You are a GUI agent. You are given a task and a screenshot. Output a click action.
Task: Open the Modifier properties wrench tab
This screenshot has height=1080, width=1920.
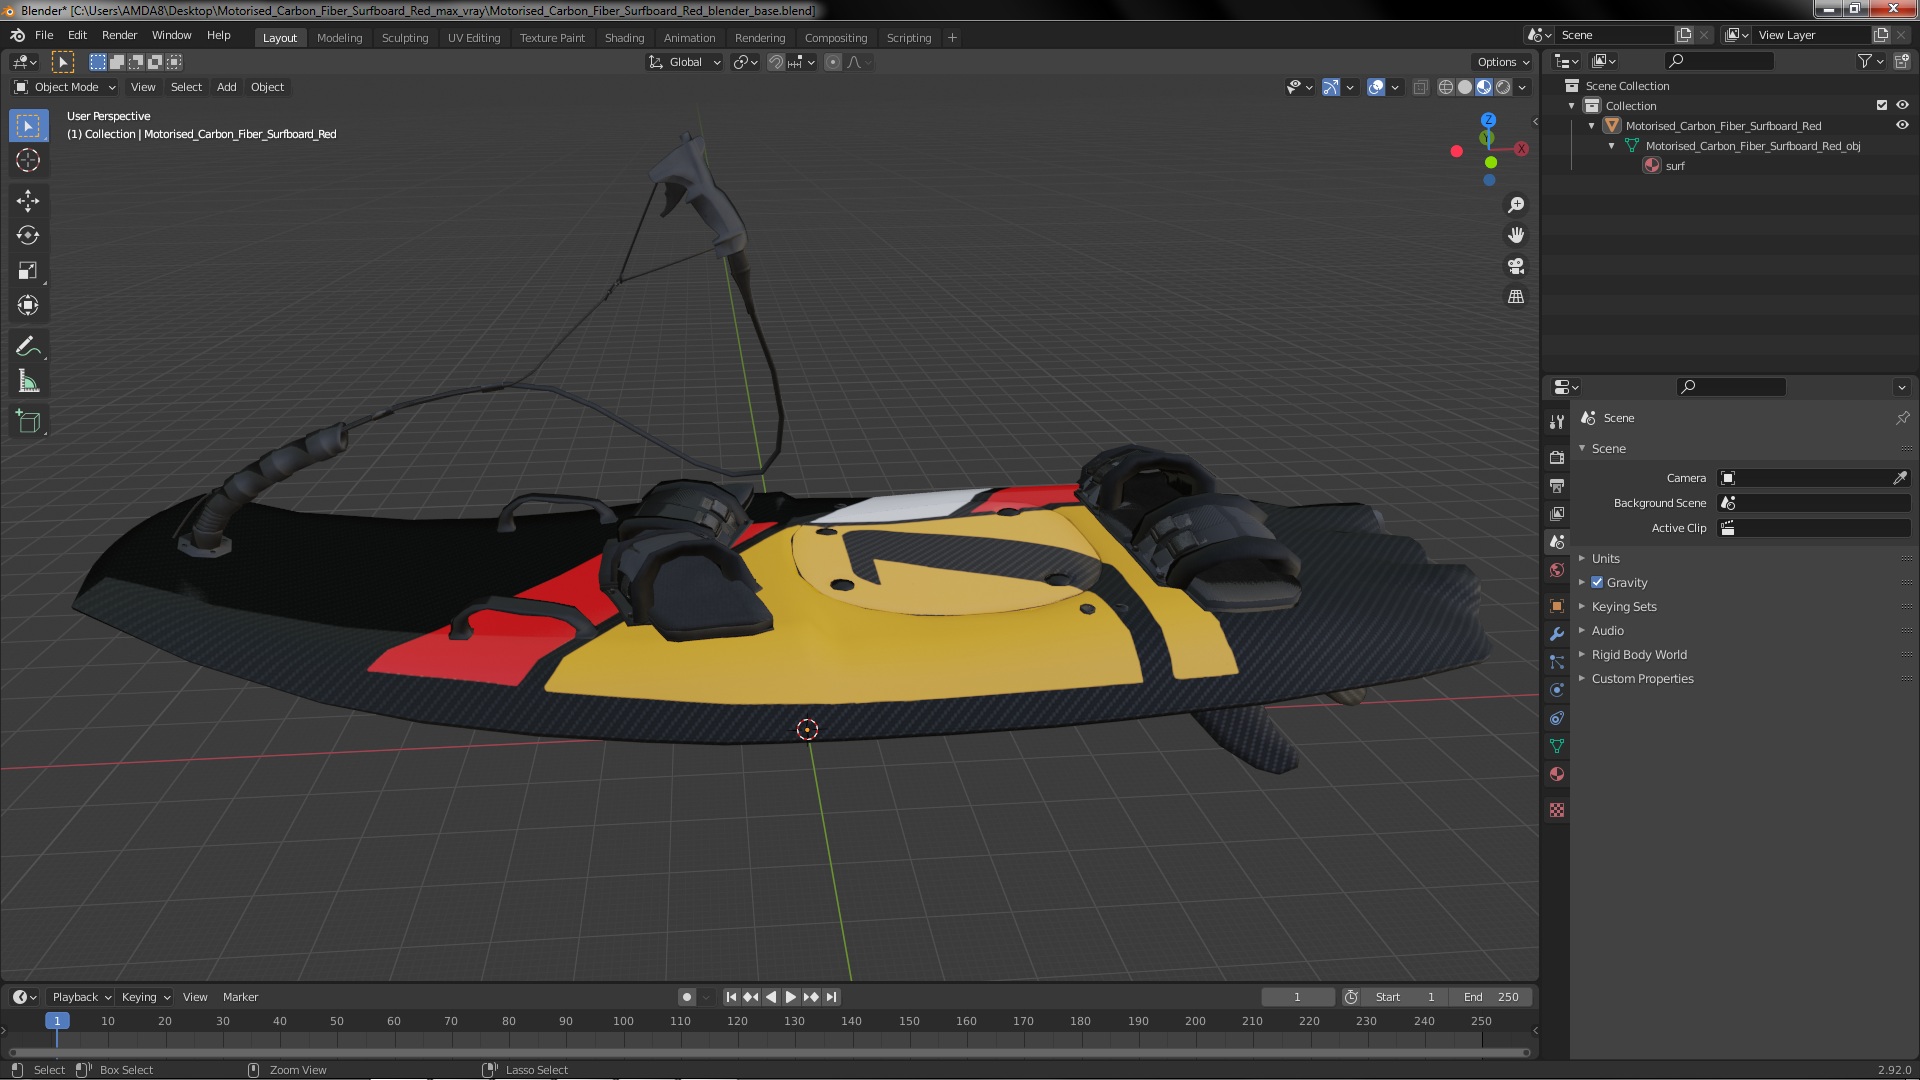click(x=1557, y=634)
